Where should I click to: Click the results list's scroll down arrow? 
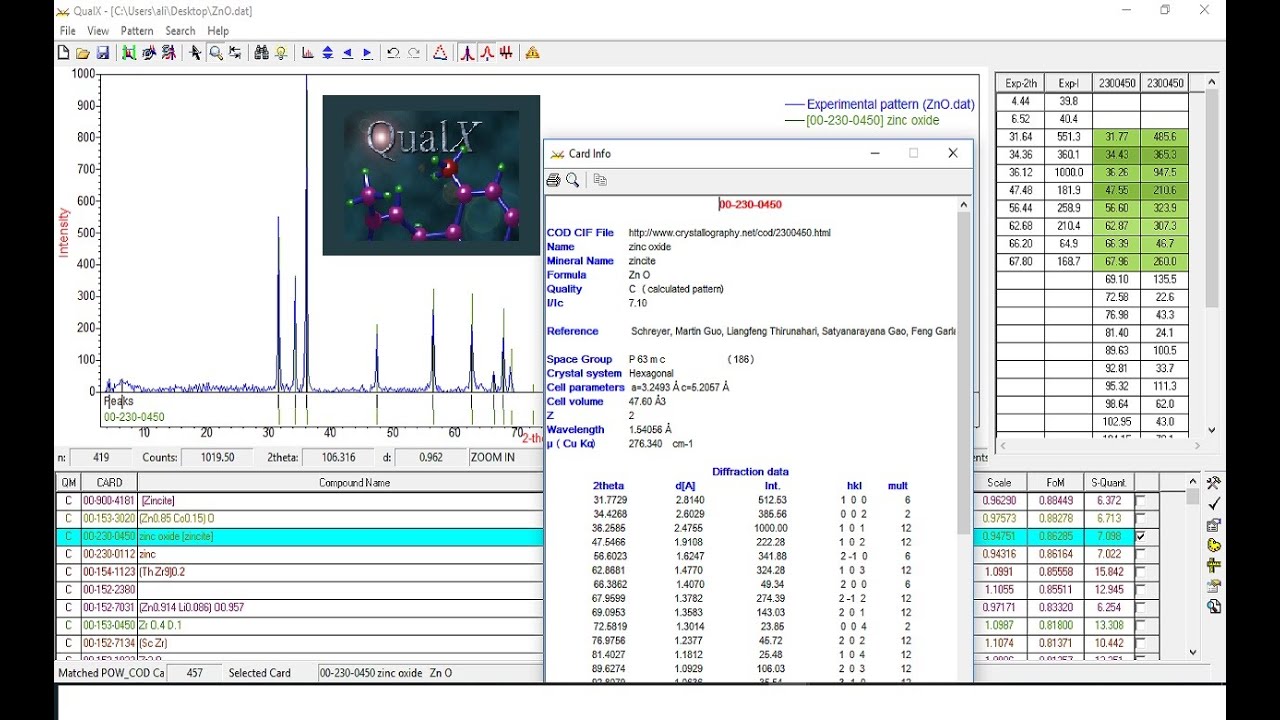click(x=1192, y=652)
